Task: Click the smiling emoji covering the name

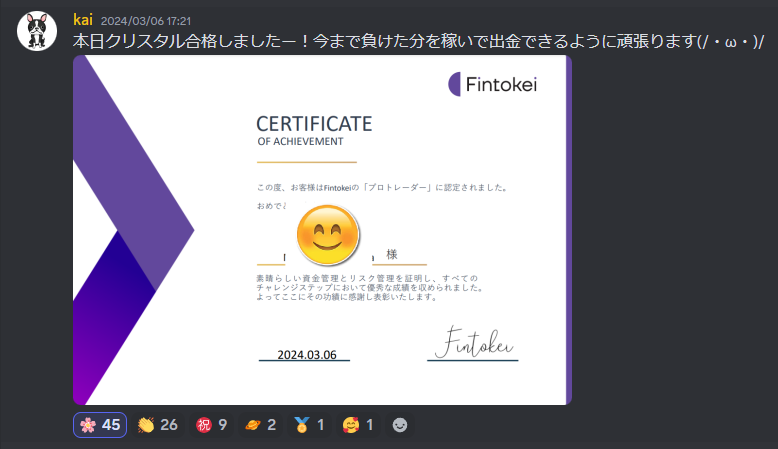Action: click(327, 235)
